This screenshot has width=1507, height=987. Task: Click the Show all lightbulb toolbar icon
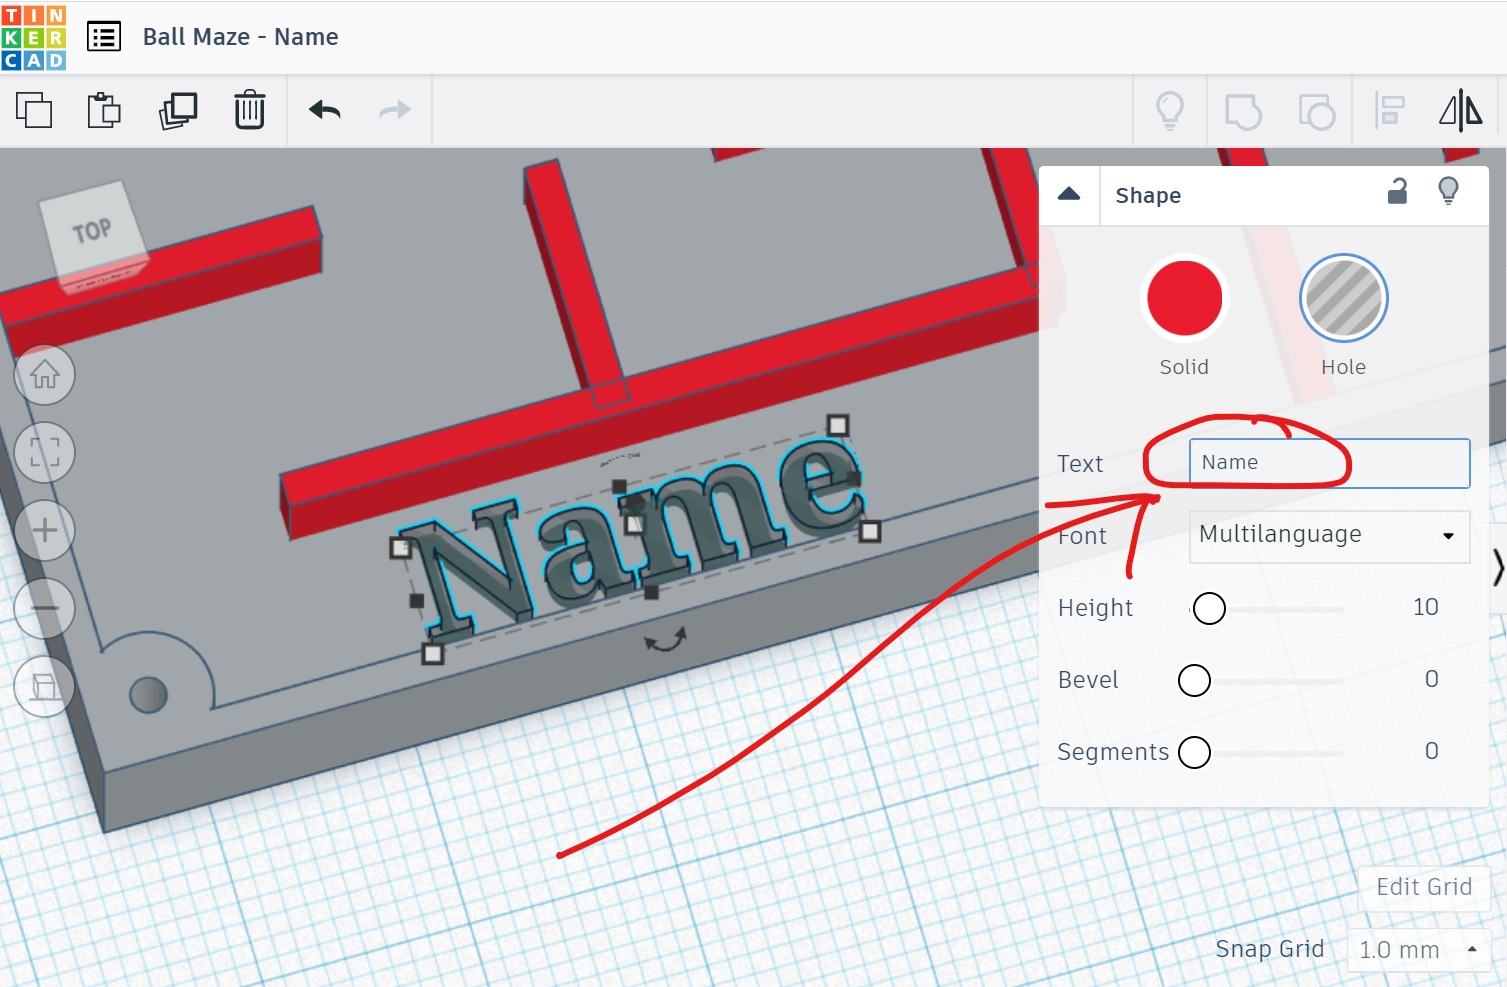tap(1170, 110)
